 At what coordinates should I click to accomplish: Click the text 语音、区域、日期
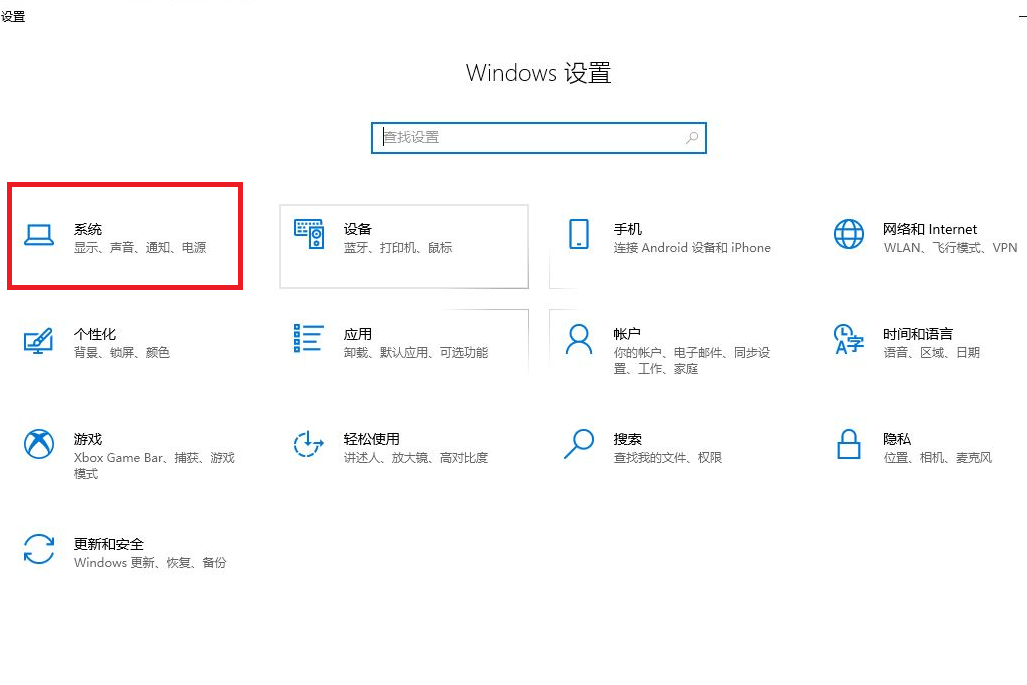931,352
